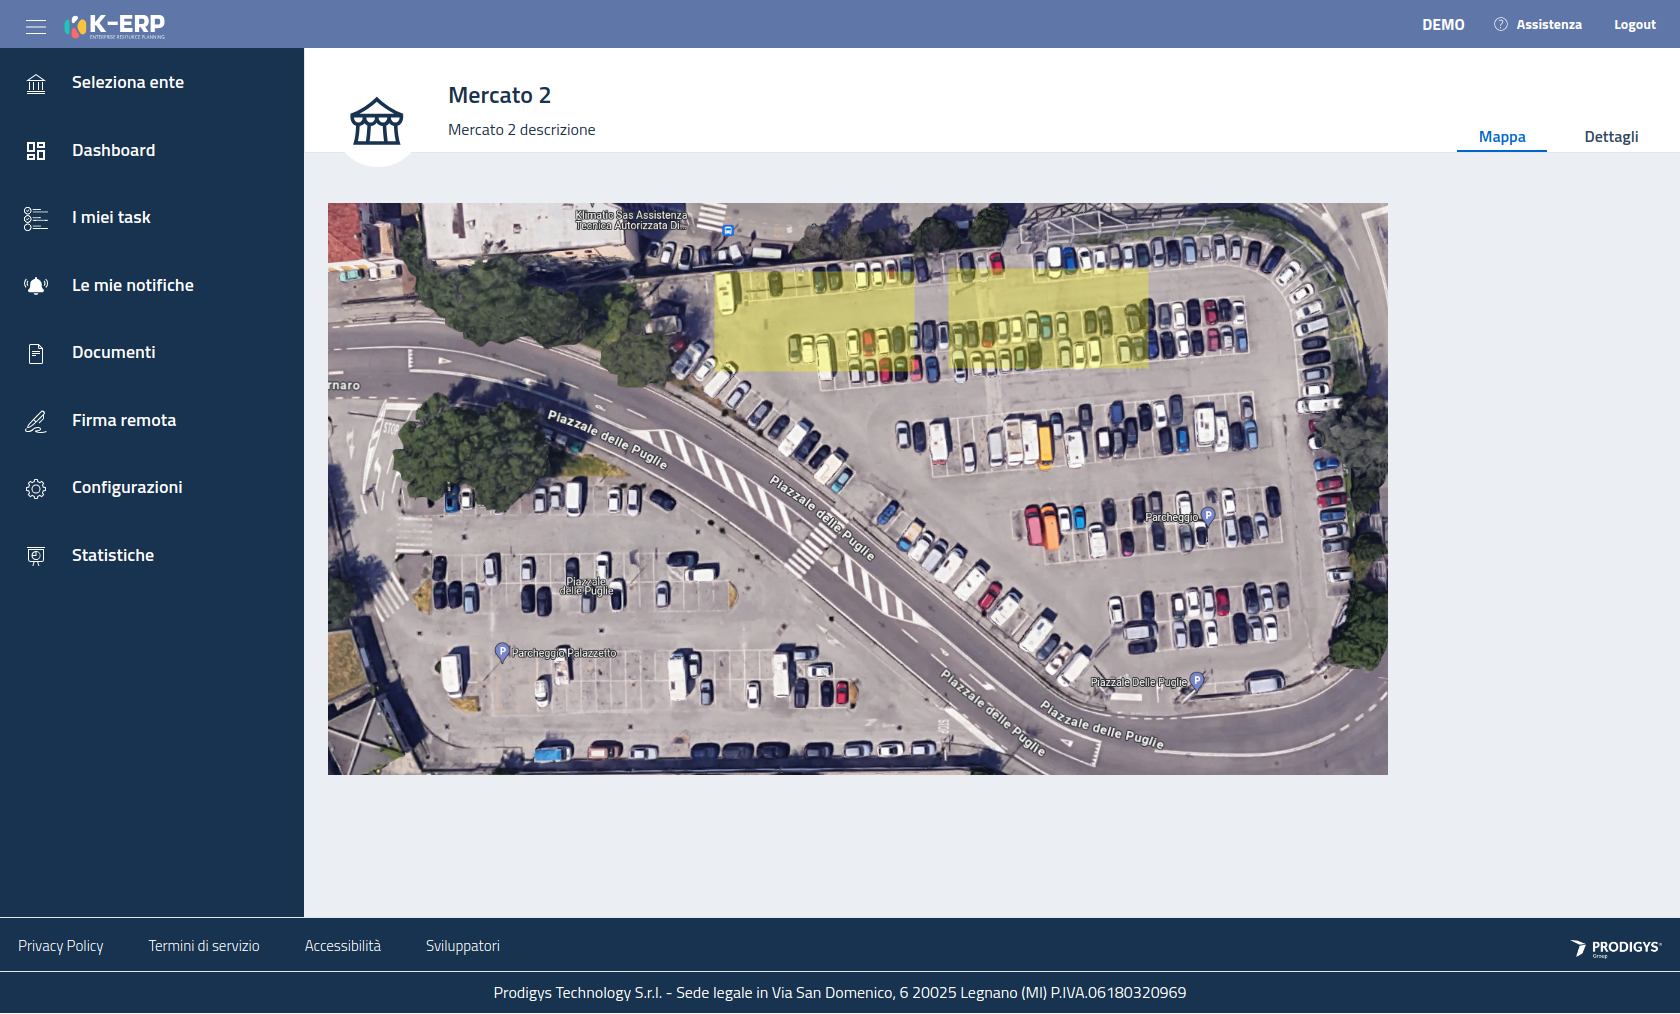The image size is (1680, 1014).
Task: Select the Mappa tab
Action: click(x=1502, y=137)
